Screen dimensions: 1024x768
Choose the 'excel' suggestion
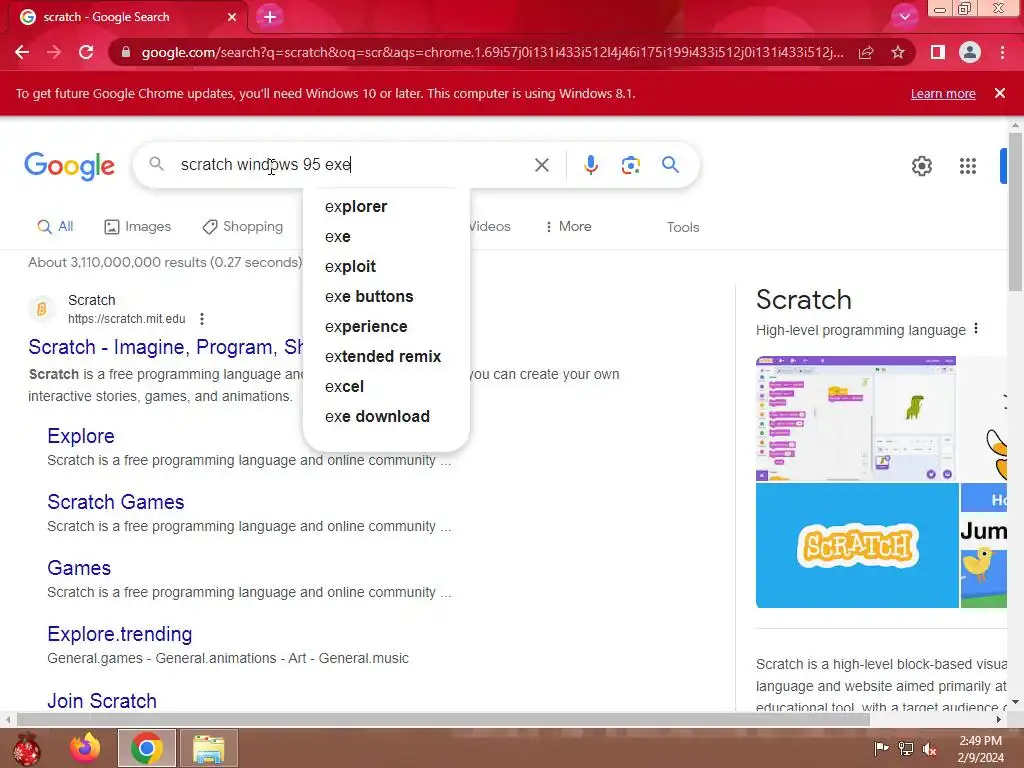[386, 387]
